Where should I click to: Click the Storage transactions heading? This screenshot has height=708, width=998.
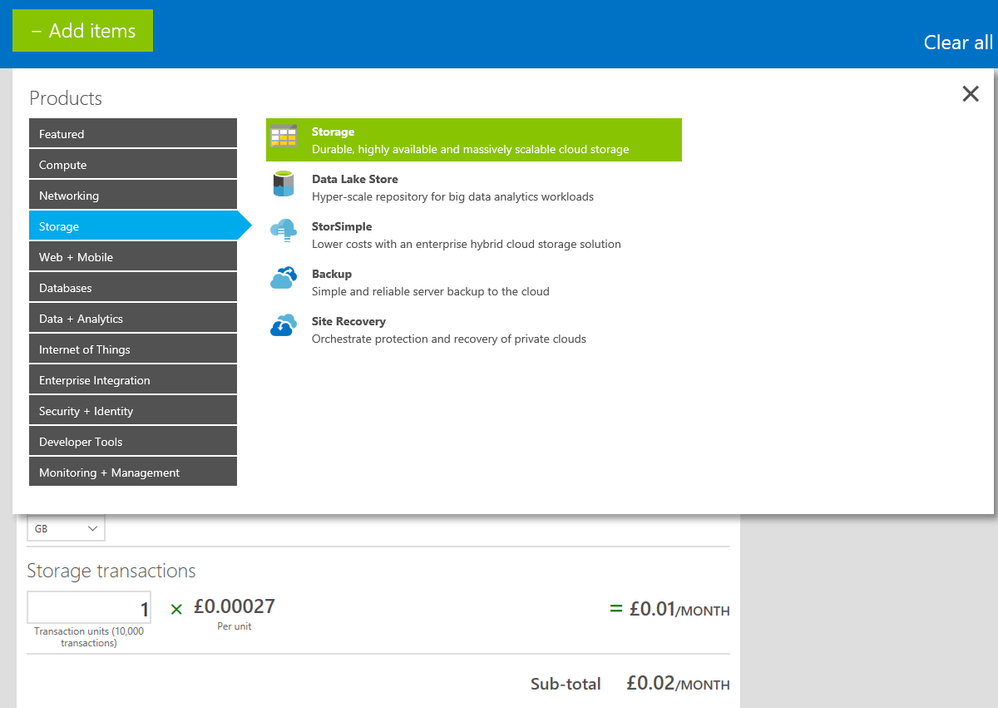(x=111, y=570)
